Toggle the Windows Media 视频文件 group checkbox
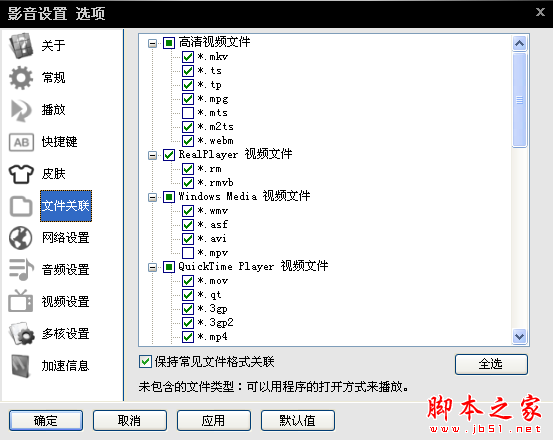This screenshot has height=440, width=553. tap(169, 197)
